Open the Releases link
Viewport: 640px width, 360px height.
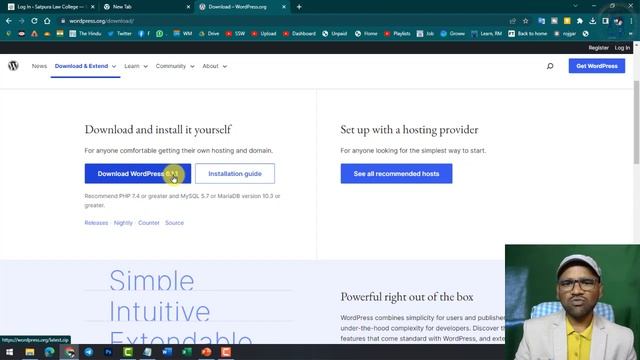pos(96,223)
